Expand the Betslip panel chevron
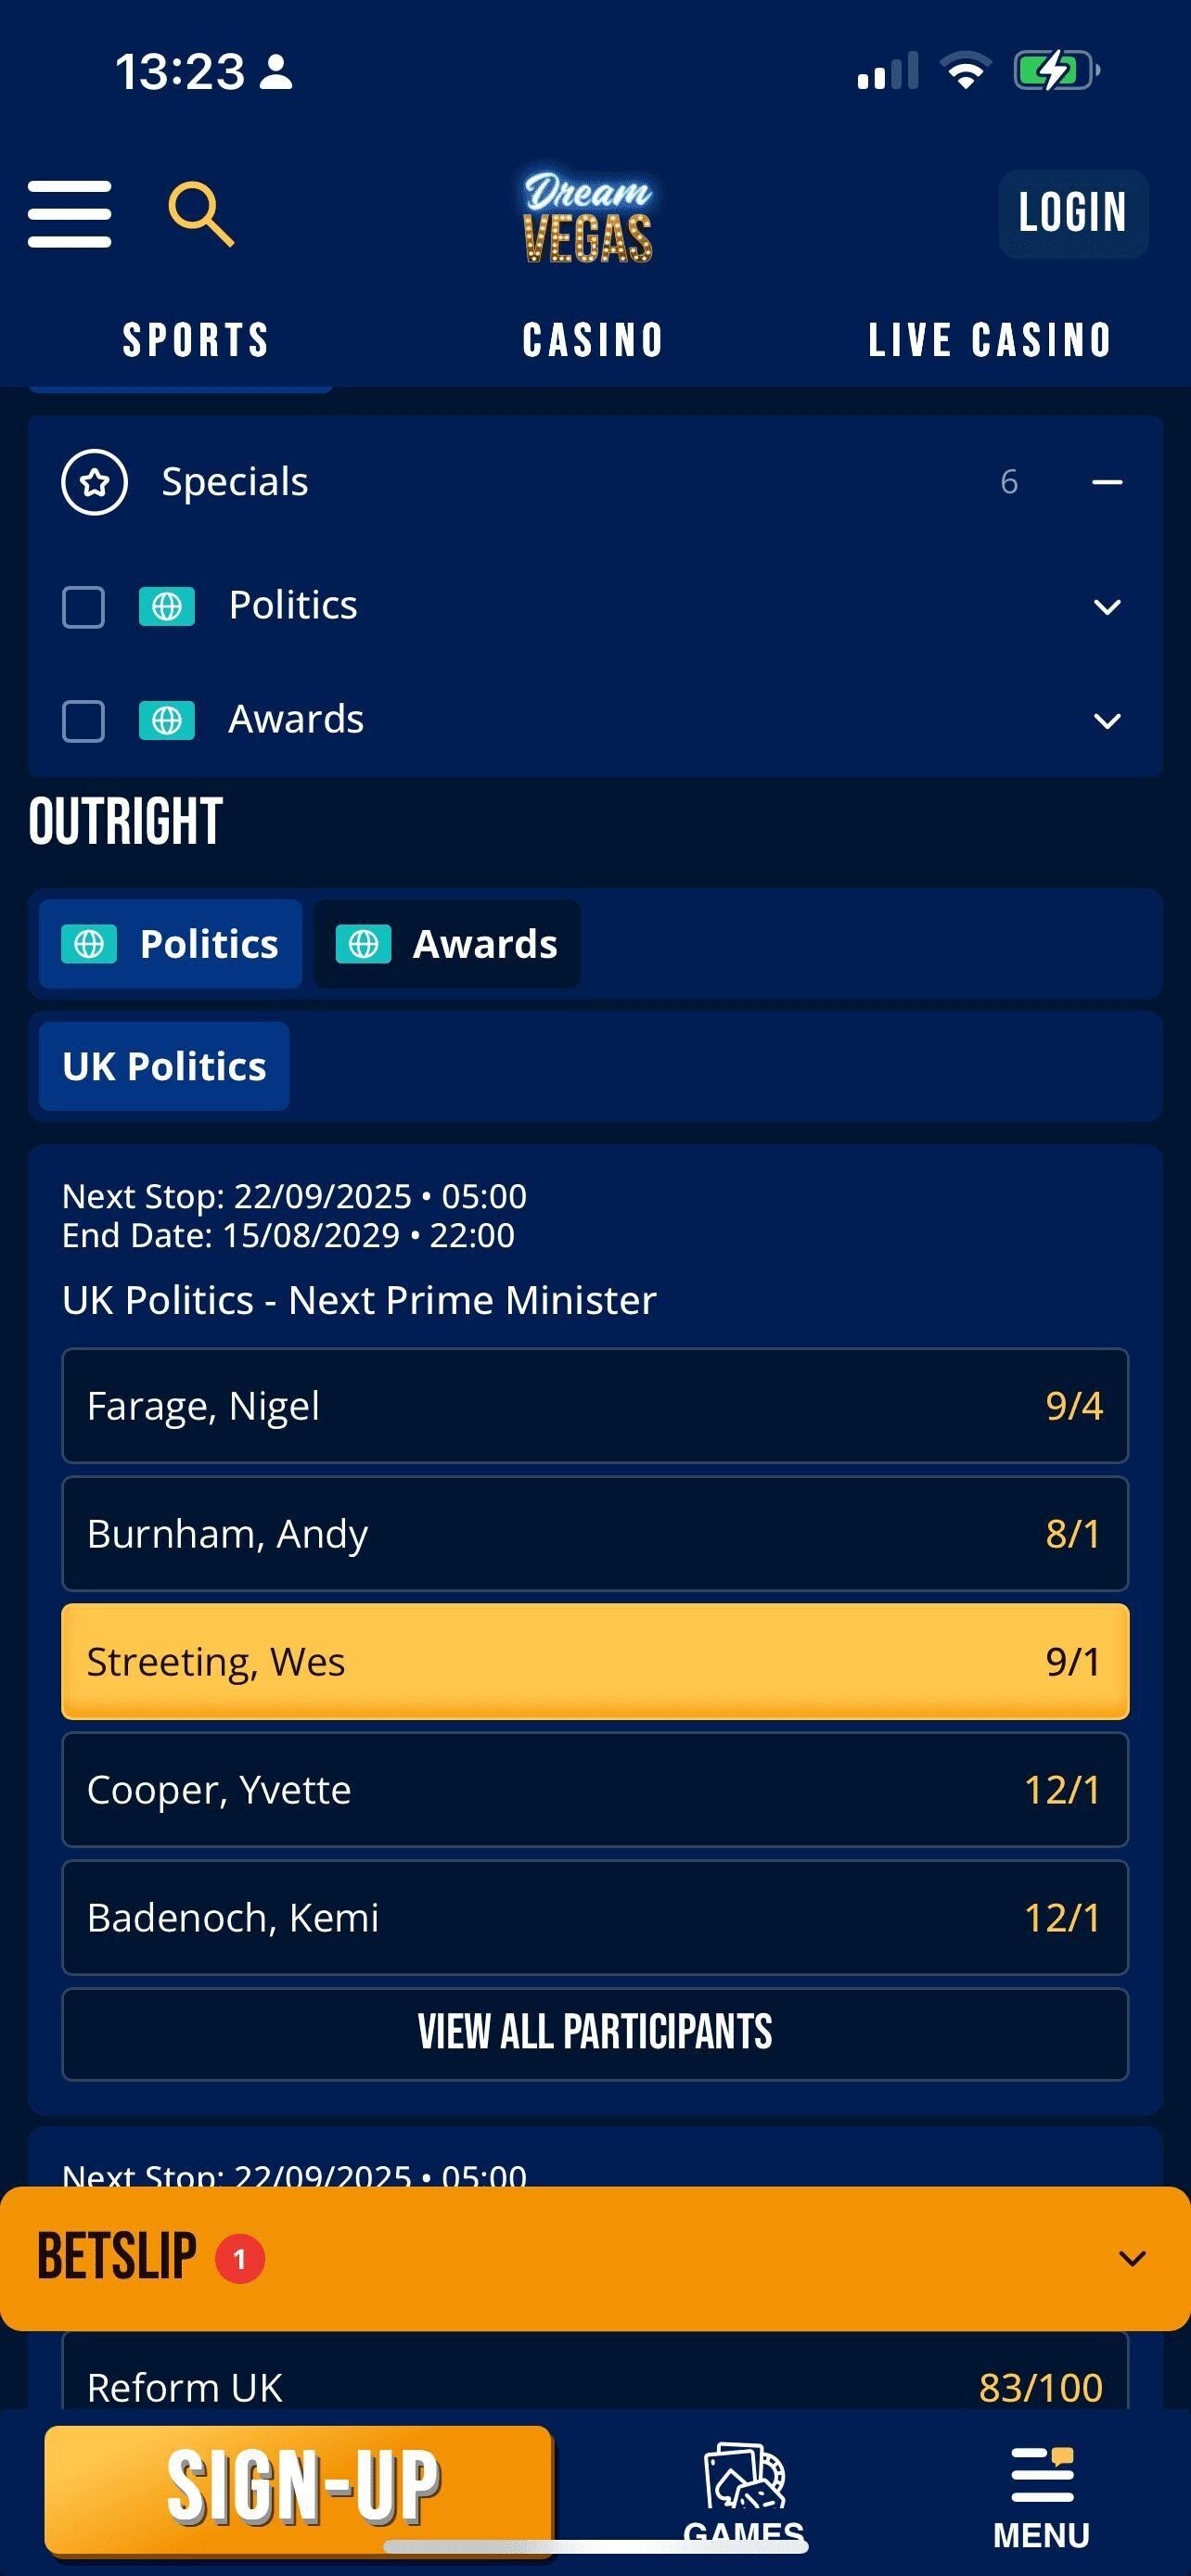 pos(1132,2259)
